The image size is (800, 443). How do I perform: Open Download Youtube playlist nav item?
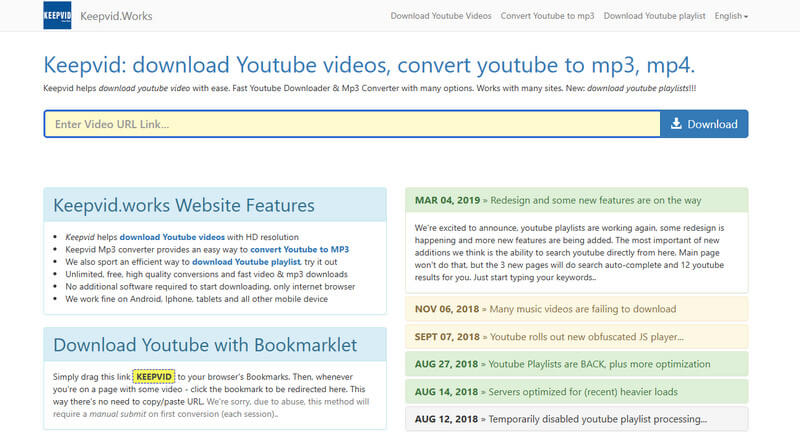(x=654, y=16)
